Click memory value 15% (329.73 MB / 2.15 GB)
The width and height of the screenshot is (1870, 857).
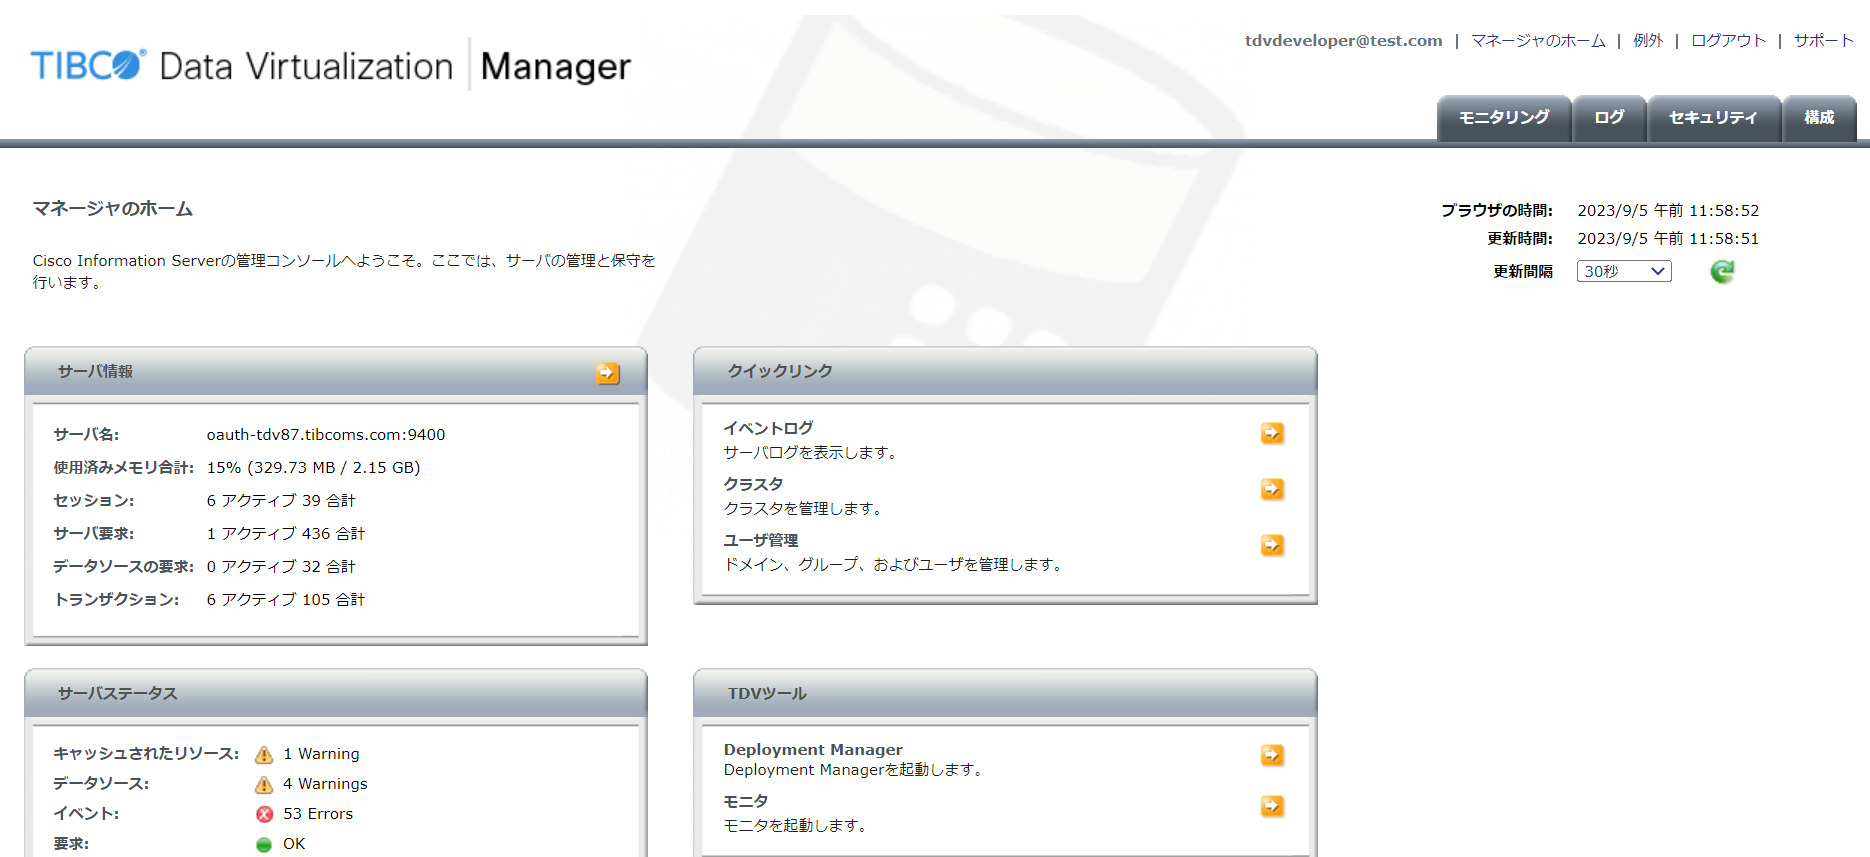coord(313,468)
